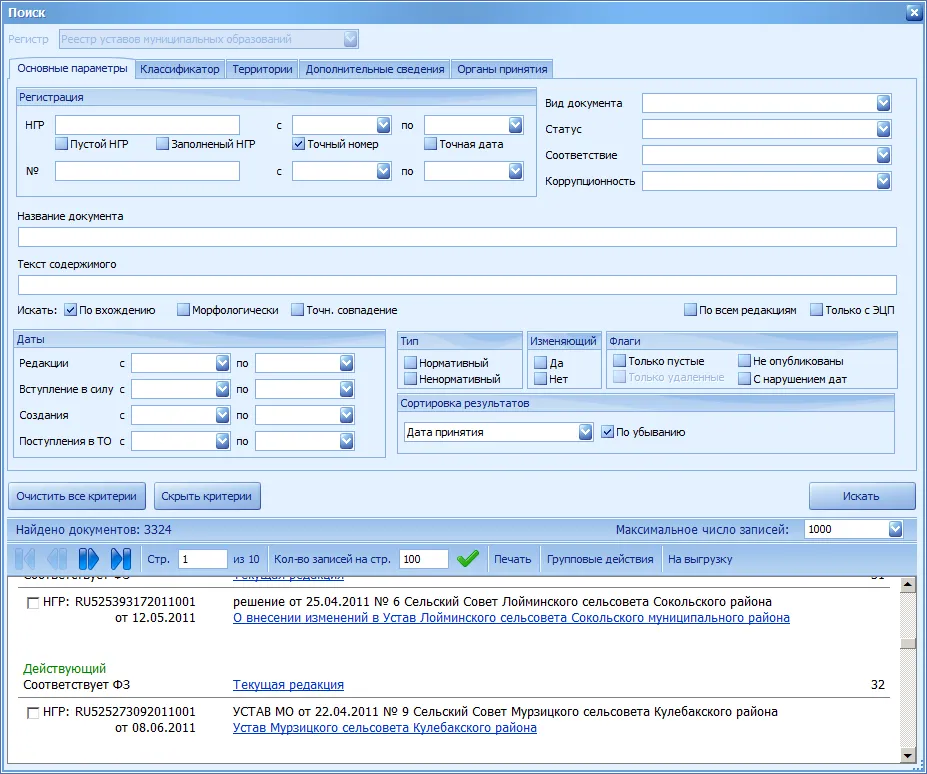Enable the Заполненый НГР checkbox
Image resolution: width=927 pixels, height=774 pixels.
tap(163, 144)
